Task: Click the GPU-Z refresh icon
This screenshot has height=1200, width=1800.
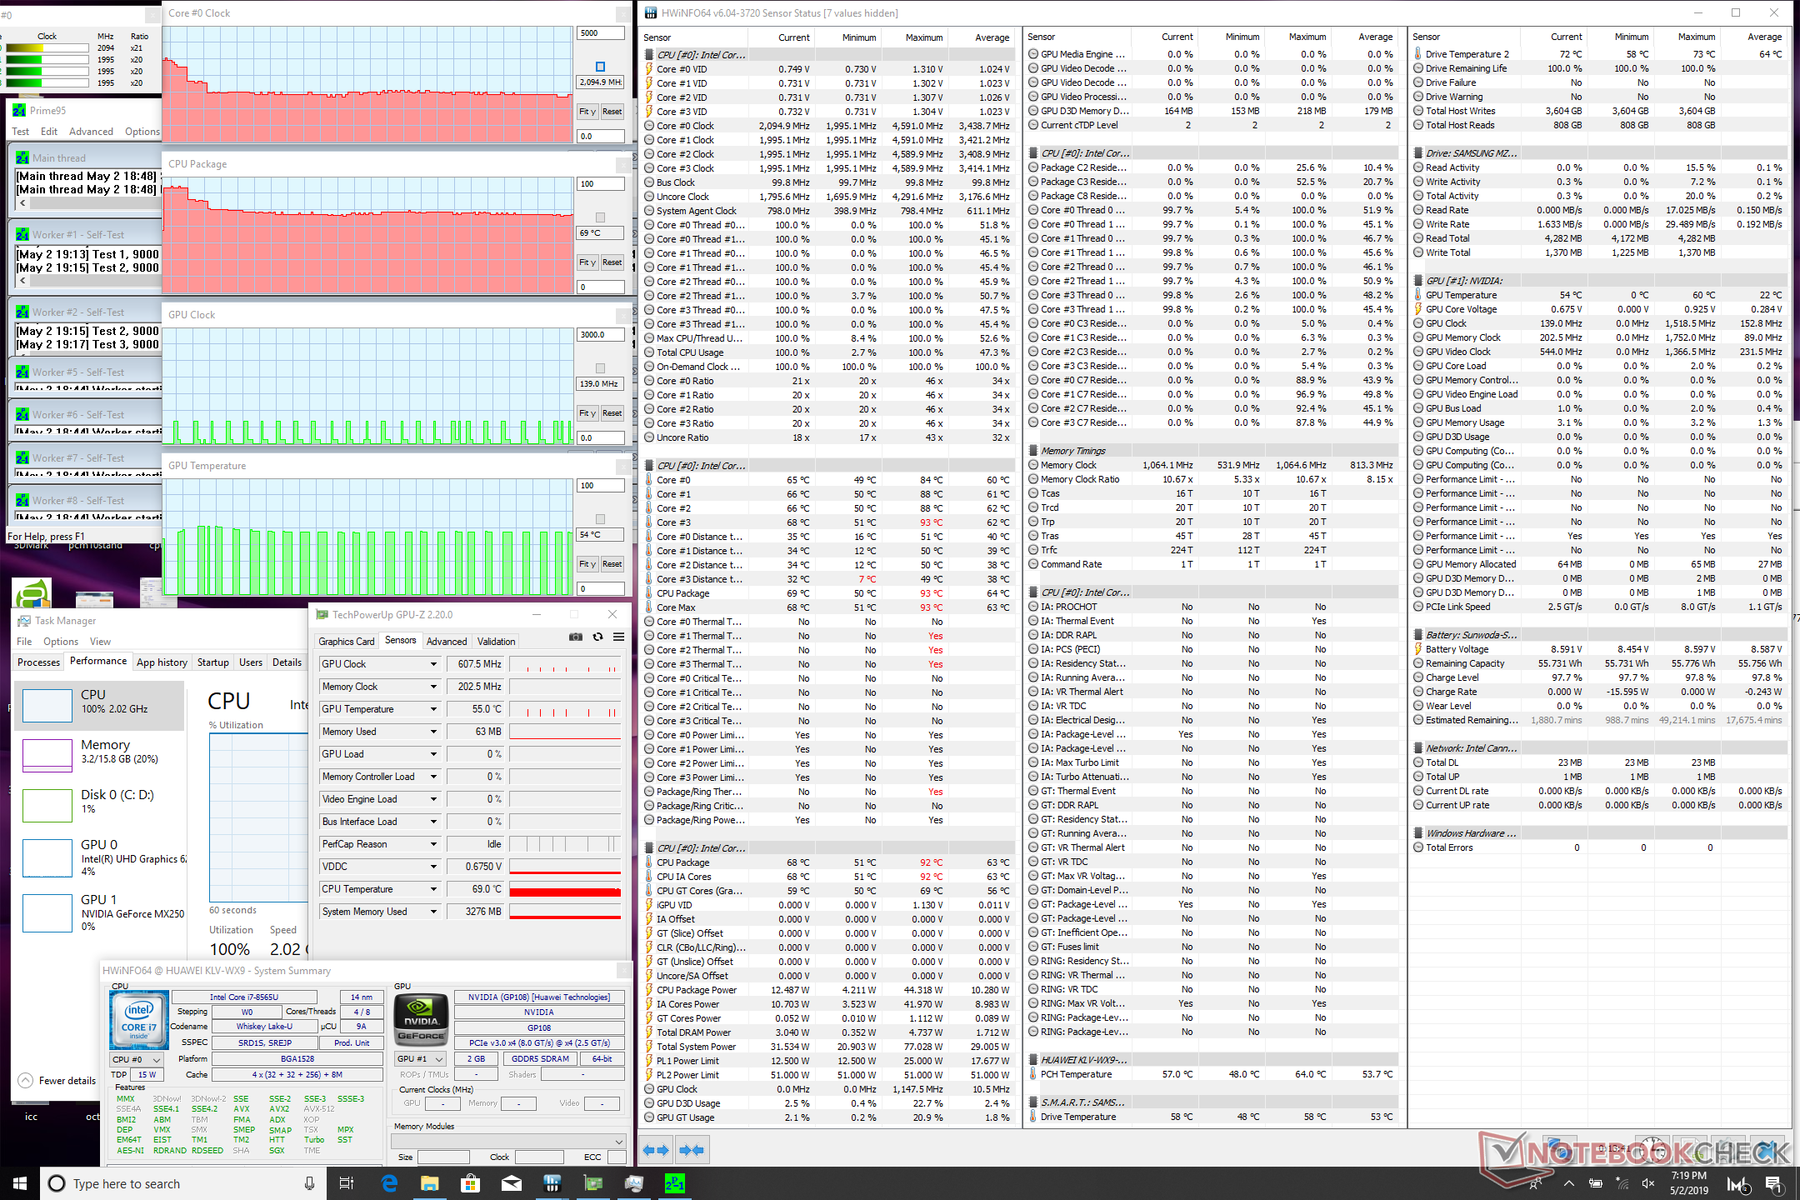Action: (x=598, y=637)
